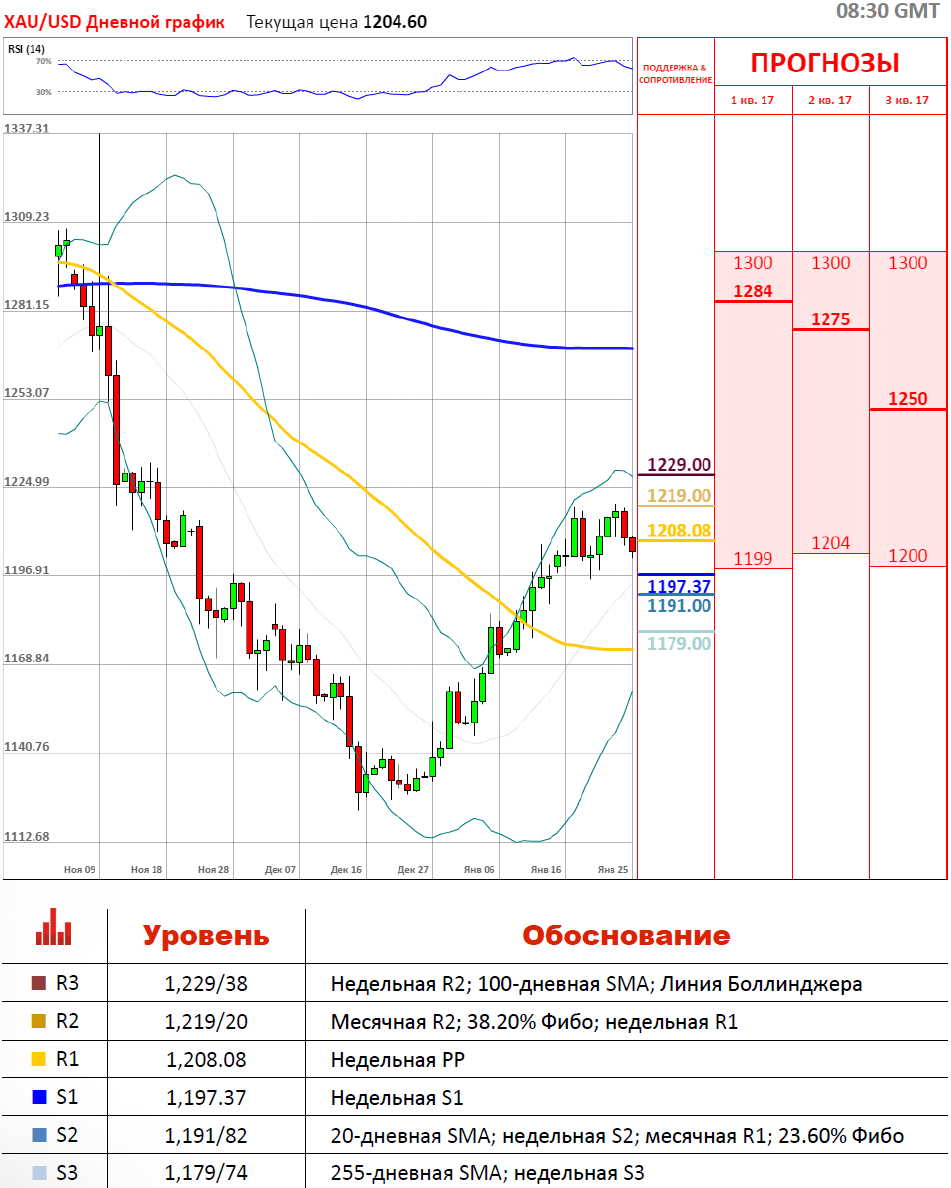The image size is (951, 1188).
Task: Select the Янв 25 date marker
Action: 612,870
